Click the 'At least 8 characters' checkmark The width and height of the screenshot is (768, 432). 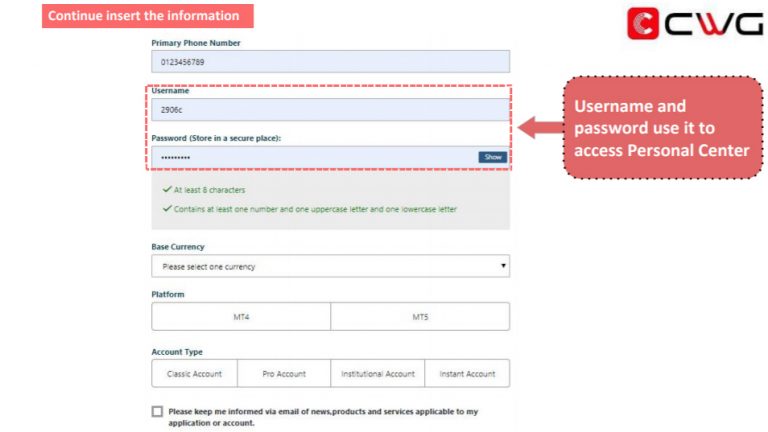166,189
